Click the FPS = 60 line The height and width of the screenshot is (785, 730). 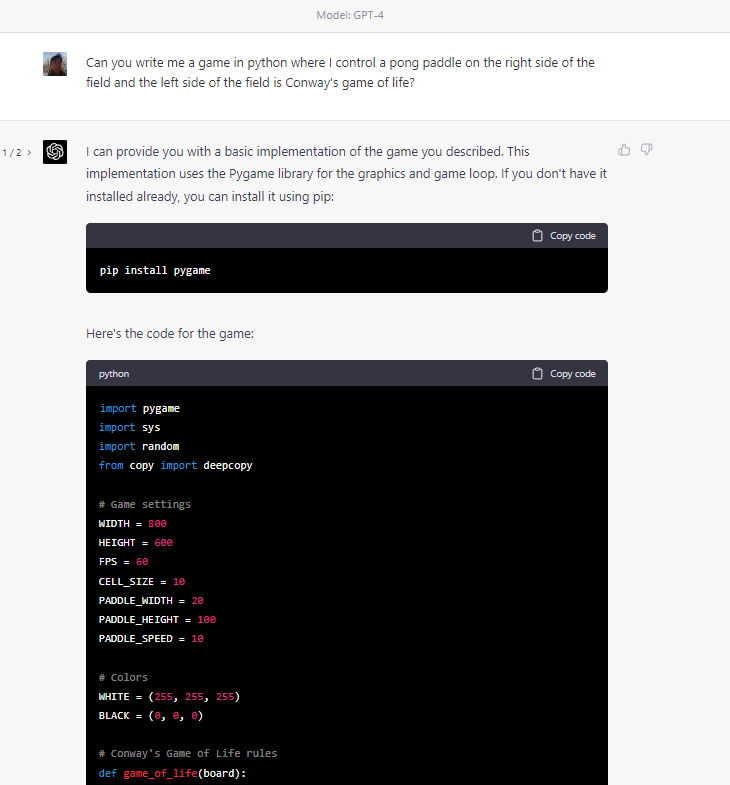(124, 562)
